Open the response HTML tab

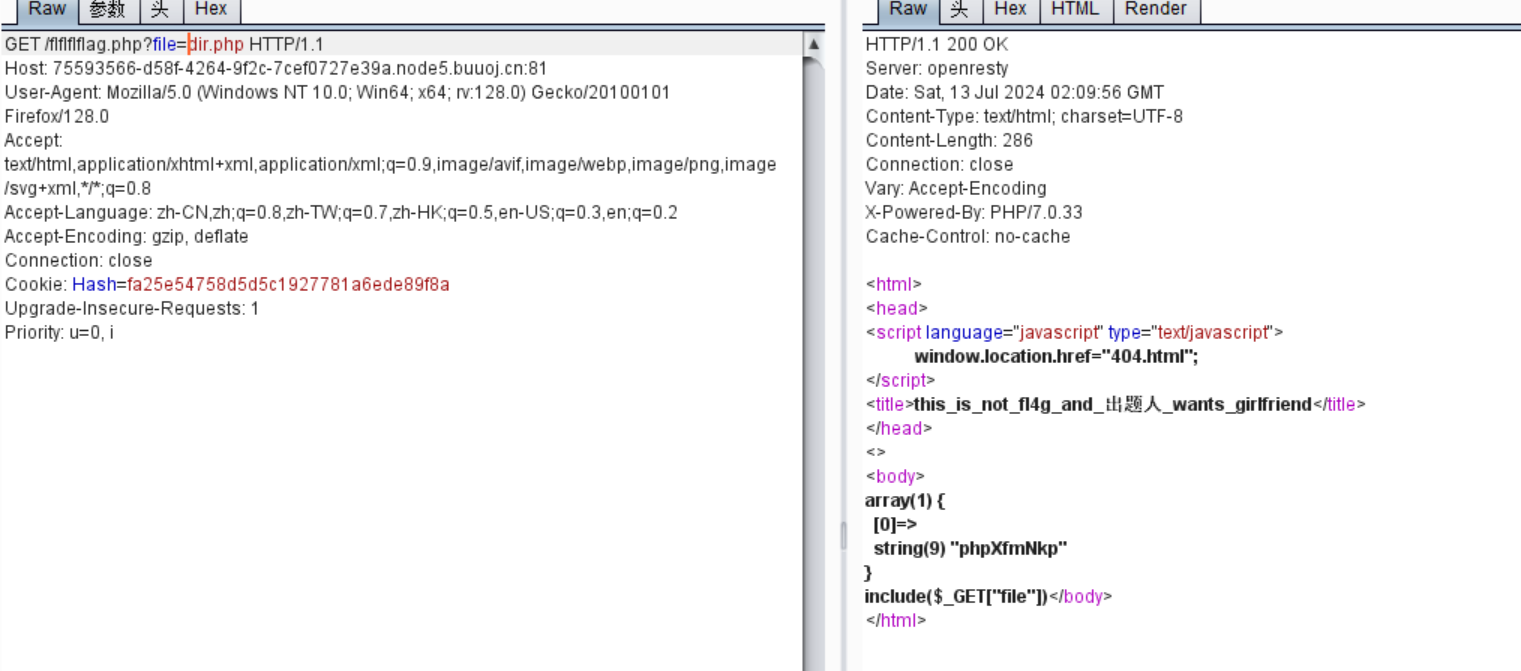(1075, 9)
